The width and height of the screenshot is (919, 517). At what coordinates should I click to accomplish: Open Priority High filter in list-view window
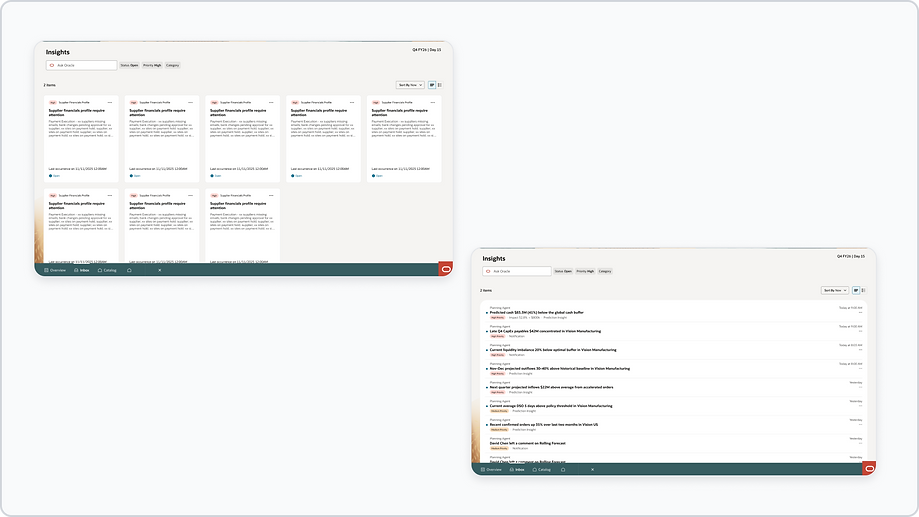point(585,271)
